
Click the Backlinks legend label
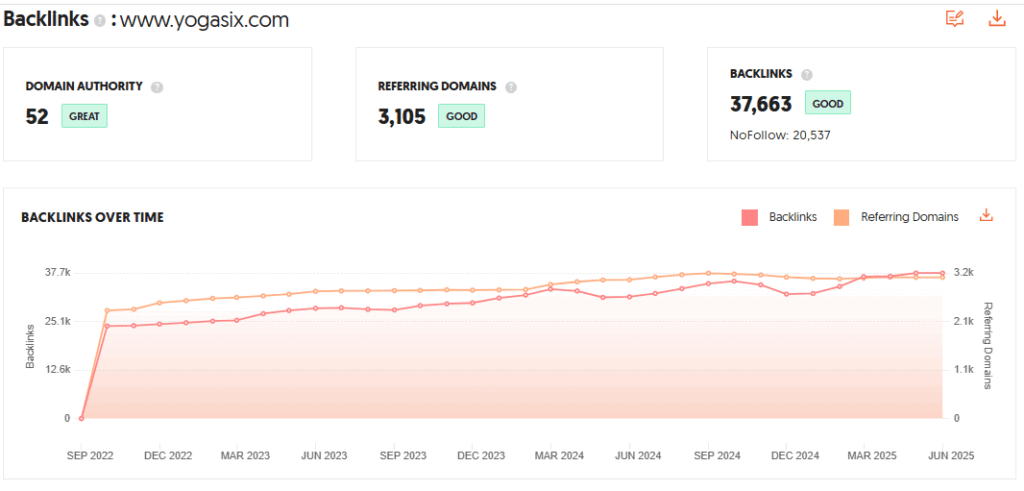click(x=793, y=217)
